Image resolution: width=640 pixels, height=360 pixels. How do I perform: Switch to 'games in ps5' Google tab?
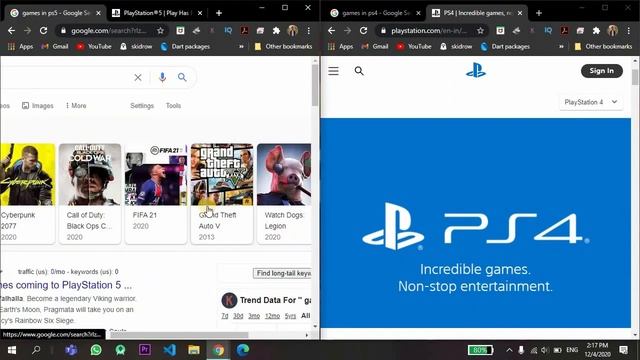(55, 13)
